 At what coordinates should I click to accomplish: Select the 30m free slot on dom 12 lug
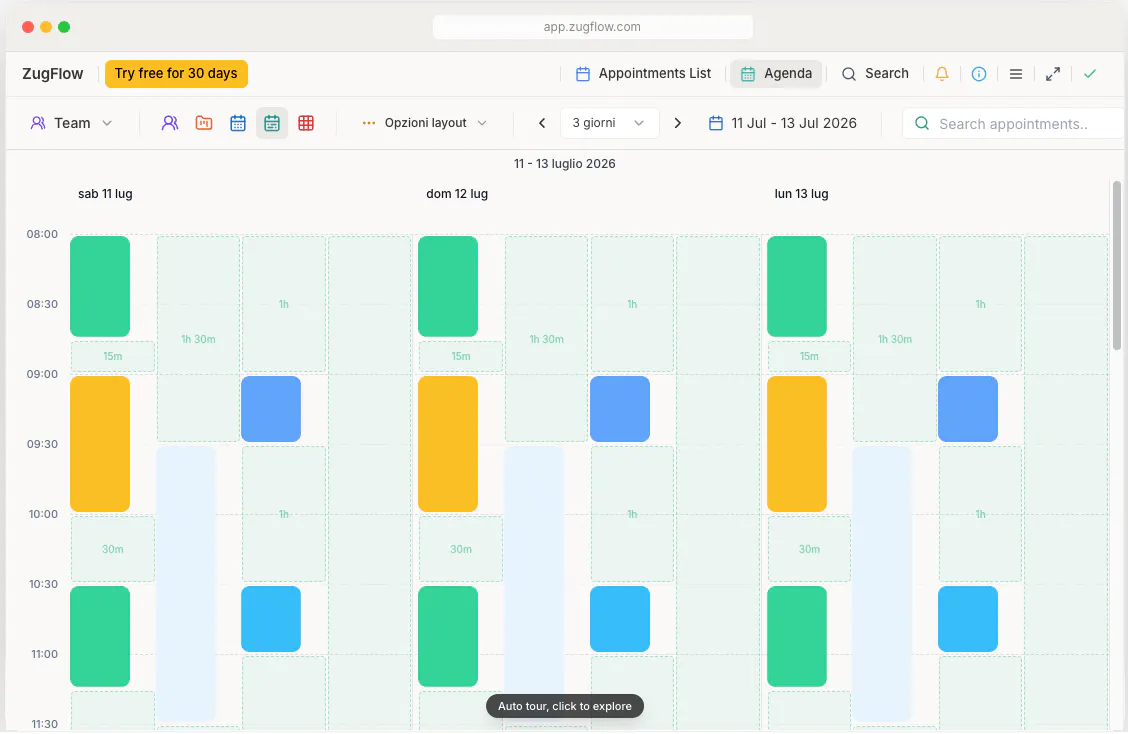click(x=460, y=549)
